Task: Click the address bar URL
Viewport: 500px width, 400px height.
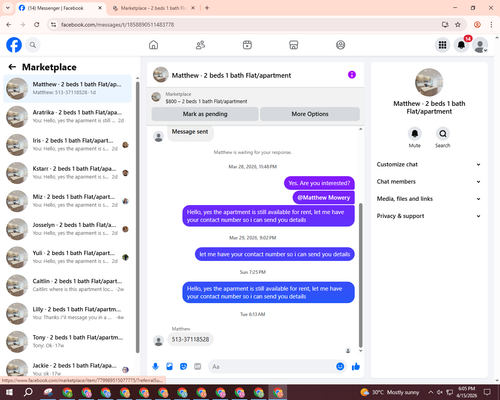Action: [x=117, y=25]
